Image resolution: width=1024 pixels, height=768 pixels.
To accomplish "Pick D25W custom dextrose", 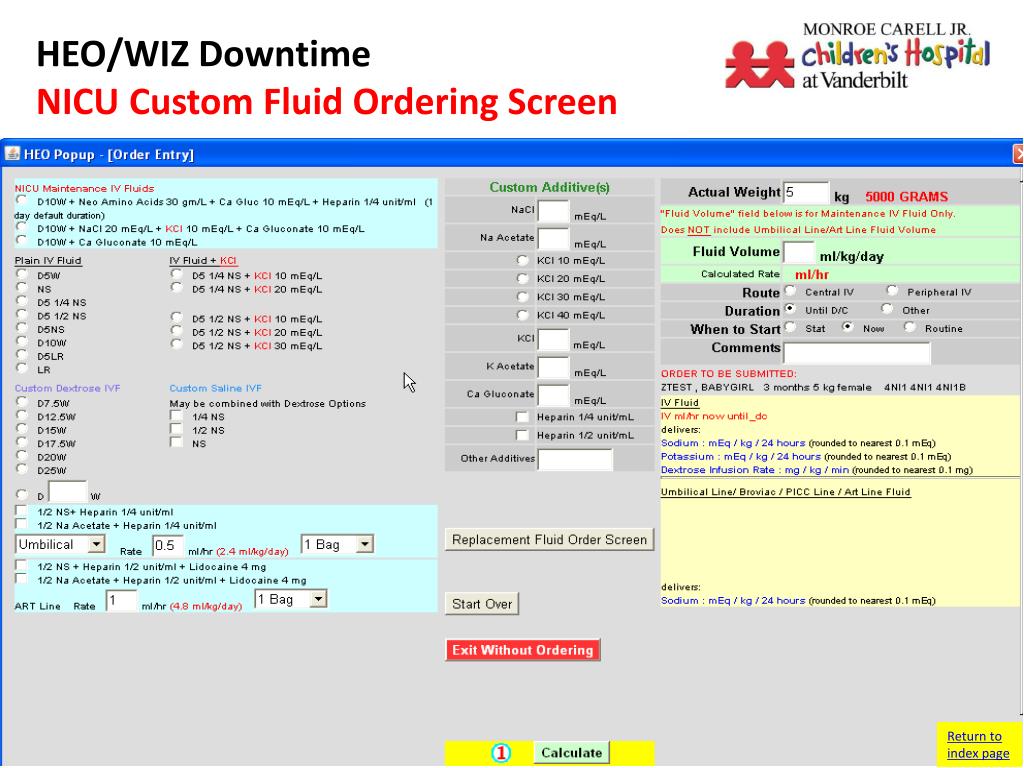I will pyautogui.click(x=22, y=468).
